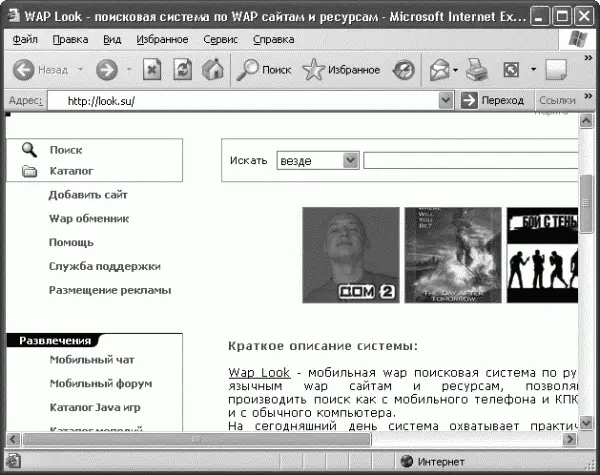Click the IE page icon in title bar
600x475 pixels.
14,16
